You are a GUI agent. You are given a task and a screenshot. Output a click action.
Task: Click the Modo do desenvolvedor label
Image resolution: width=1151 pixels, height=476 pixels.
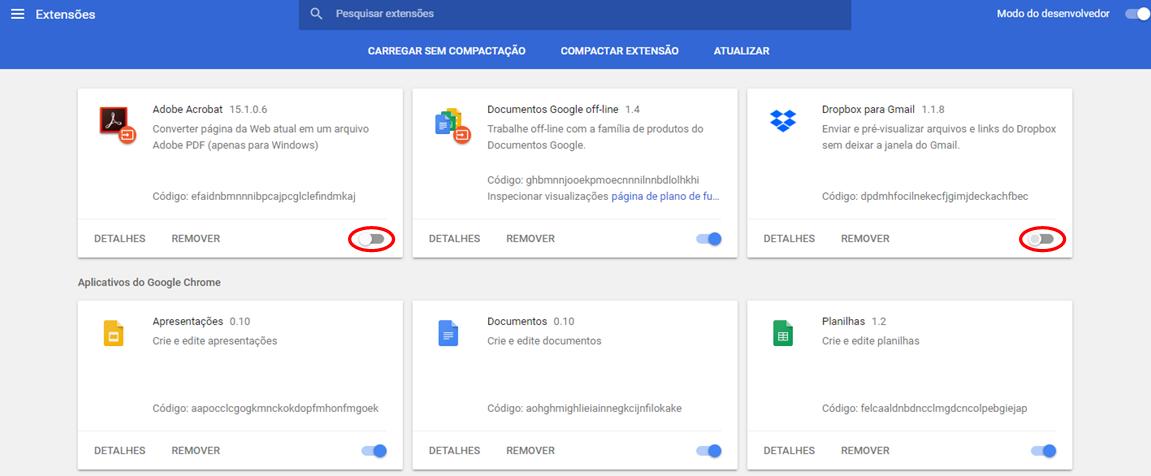1053,14
